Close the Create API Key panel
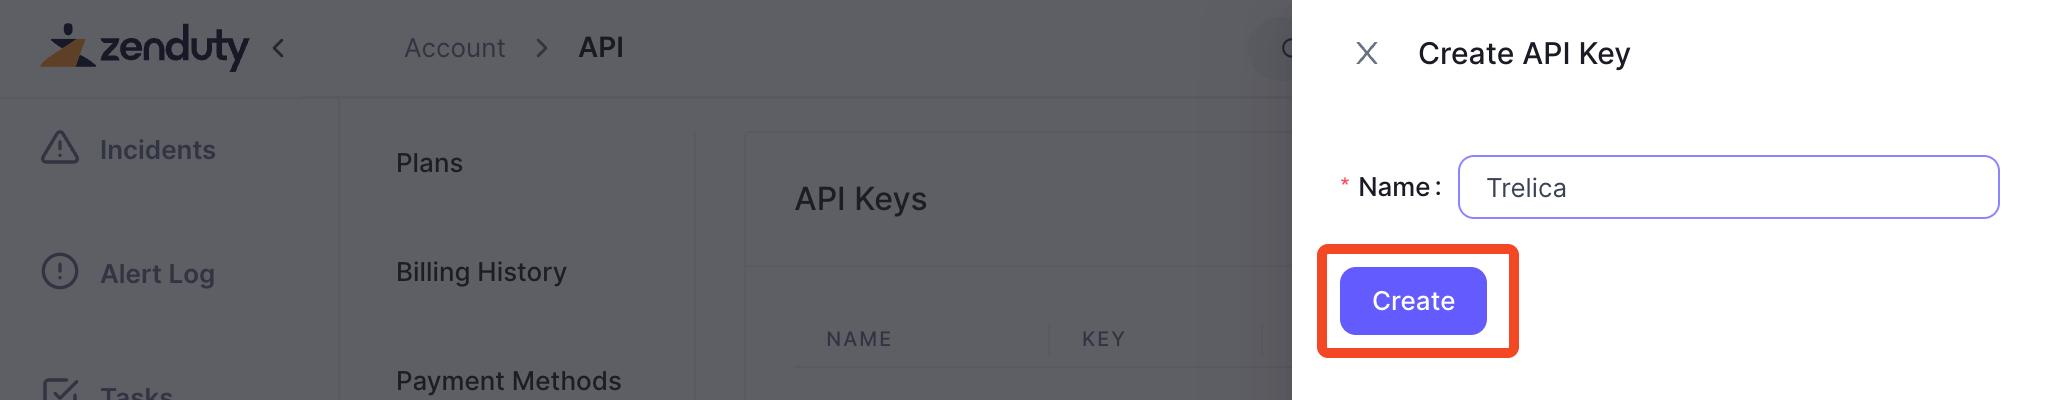The image size is (2046, 400). [1367, 53]
